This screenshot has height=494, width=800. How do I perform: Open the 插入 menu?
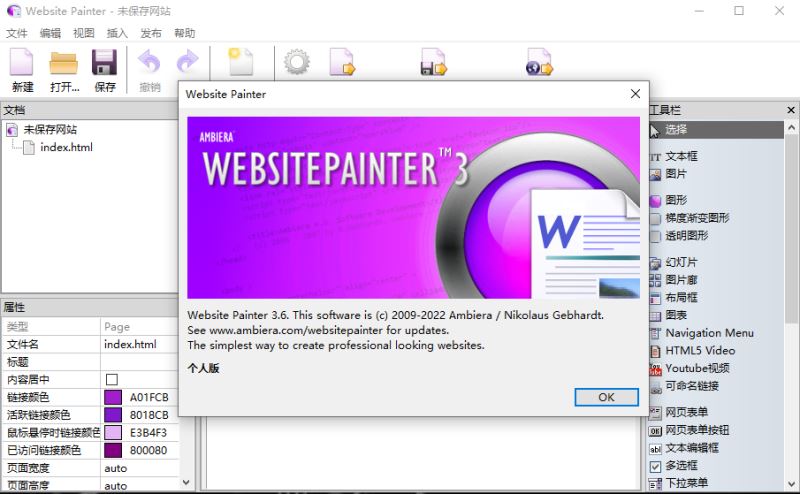point(117,33)
